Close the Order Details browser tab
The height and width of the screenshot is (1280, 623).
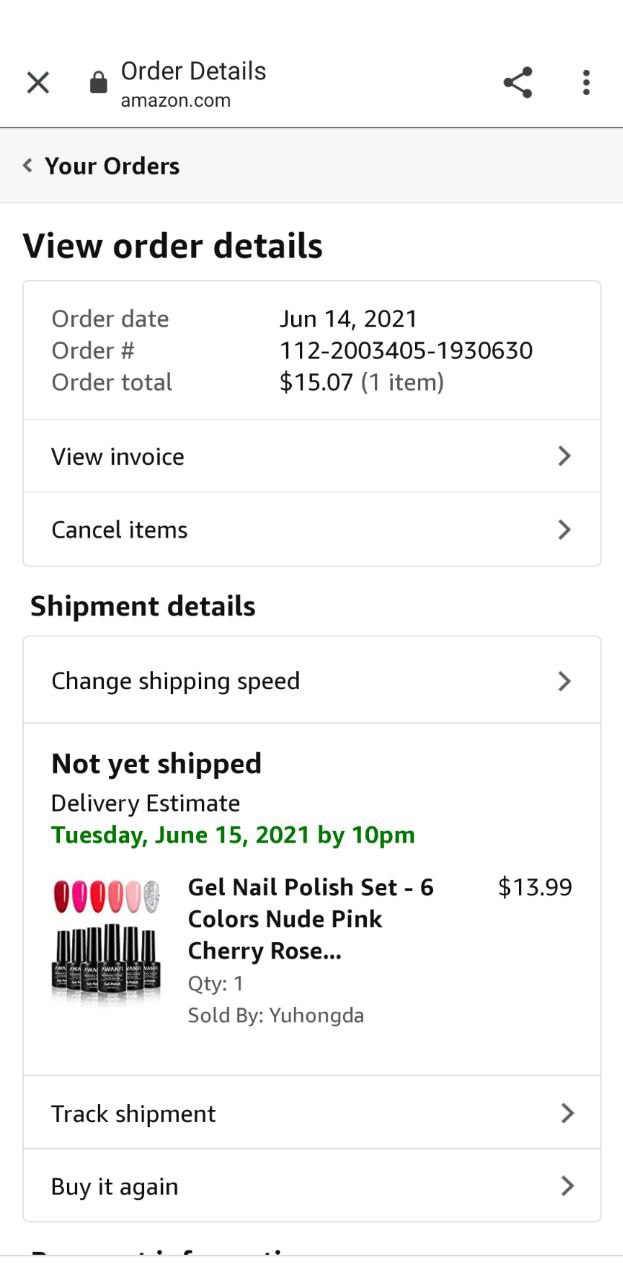pyautogui.click(x=38, y=83)
